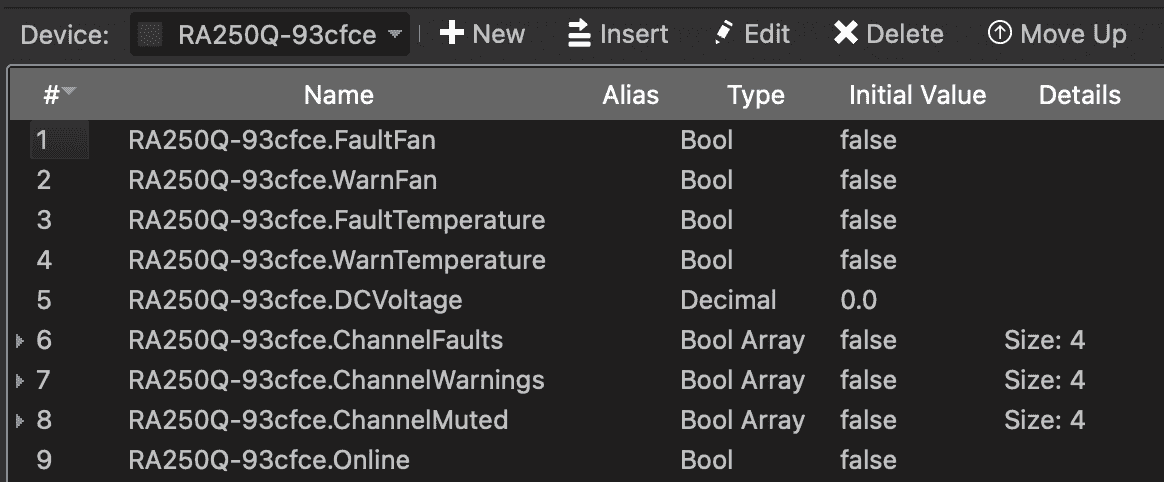Viewport: 1164px width, 482px height.
Task: Select the DCVoltage variable row
Action: [x=295, y=300]
